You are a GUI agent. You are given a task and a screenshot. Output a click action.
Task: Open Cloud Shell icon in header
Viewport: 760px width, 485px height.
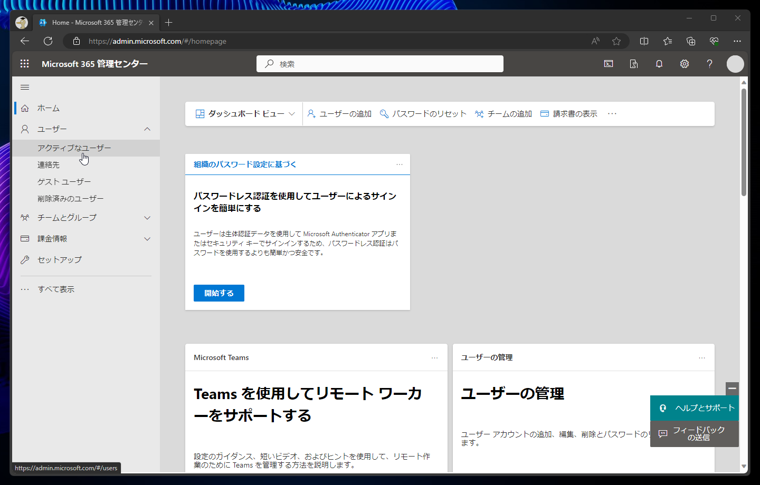(x=608, y=64)
